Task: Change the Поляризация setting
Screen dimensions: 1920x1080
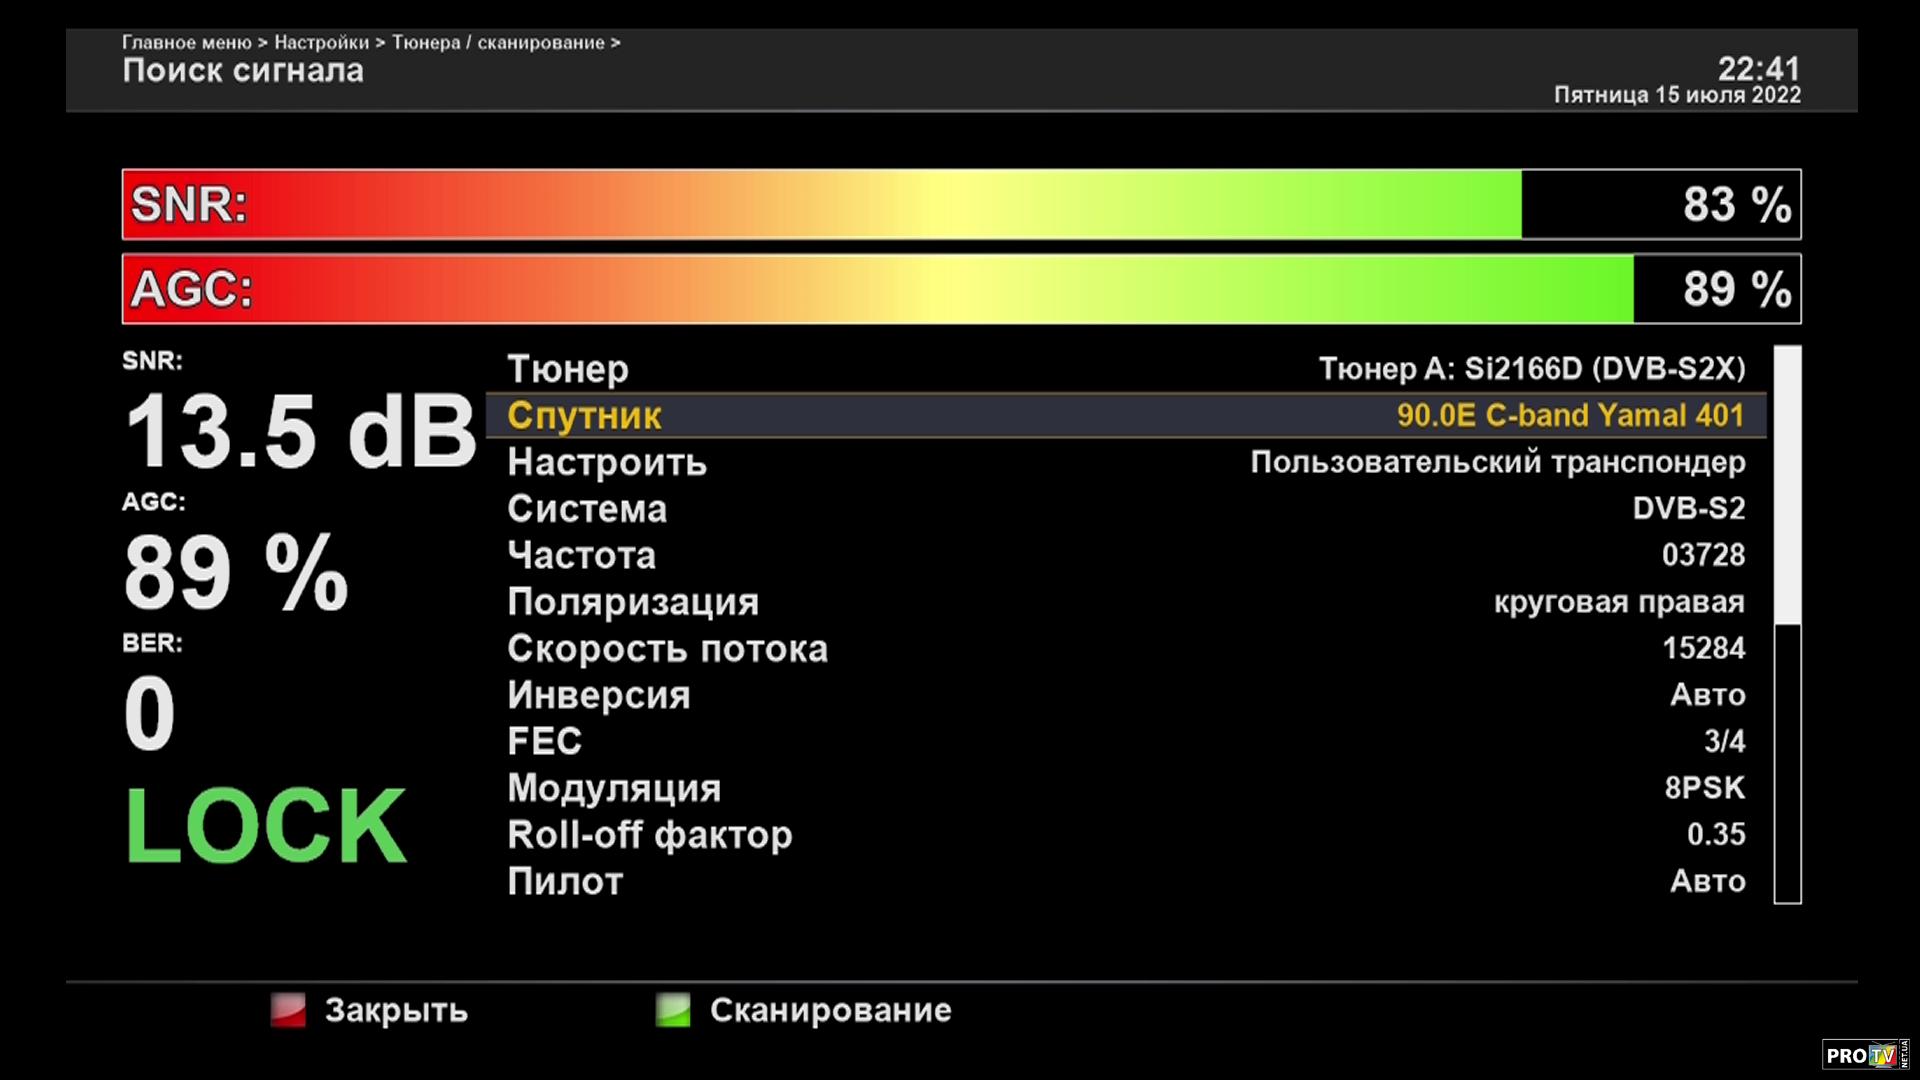Action: point(1618,602)
